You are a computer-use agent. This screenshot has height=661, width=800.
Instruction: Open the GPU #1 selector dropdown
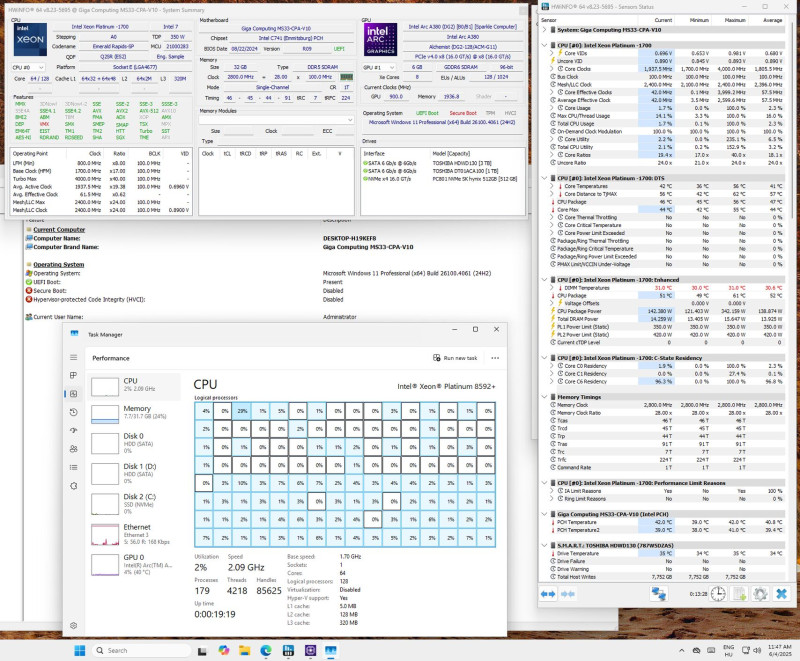click(x=379, y=67)
